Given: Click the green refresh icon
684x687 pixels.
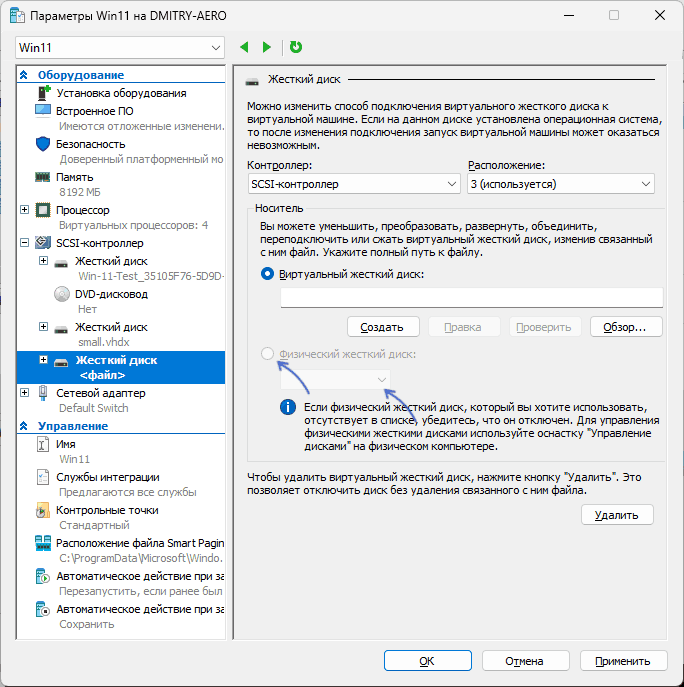Looking at the screenshot, I should point(296,47).
